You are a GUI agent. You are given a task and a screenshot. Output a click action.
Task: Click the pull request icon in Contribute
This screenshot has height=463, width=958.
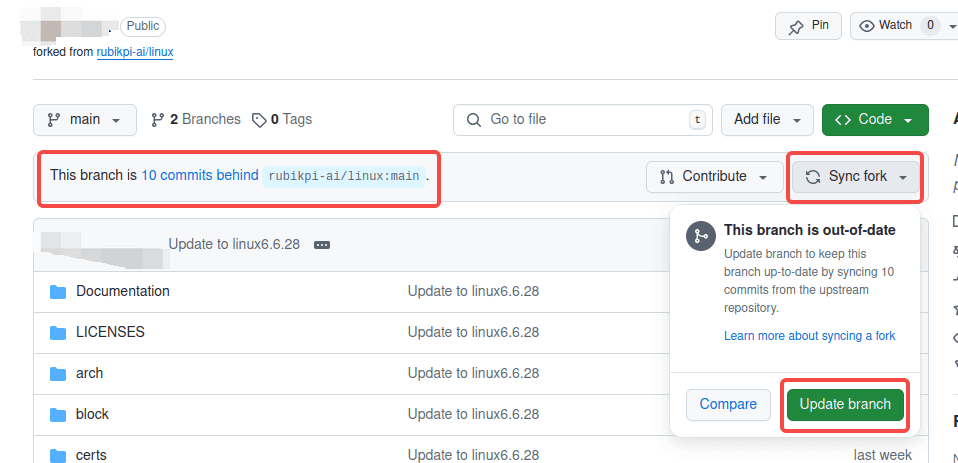click(x=667, y=177)
